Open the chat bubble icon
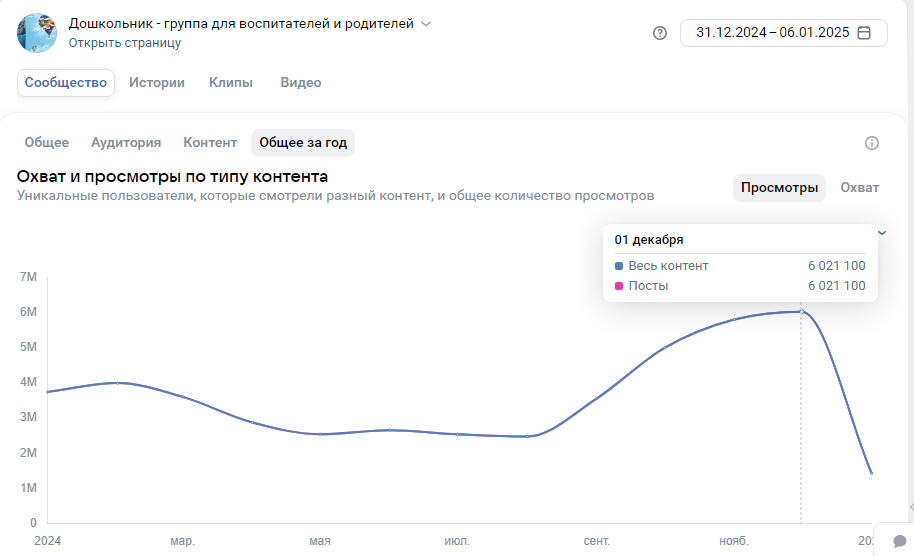This screenshot has width=914, height=556. pos(899,541)
